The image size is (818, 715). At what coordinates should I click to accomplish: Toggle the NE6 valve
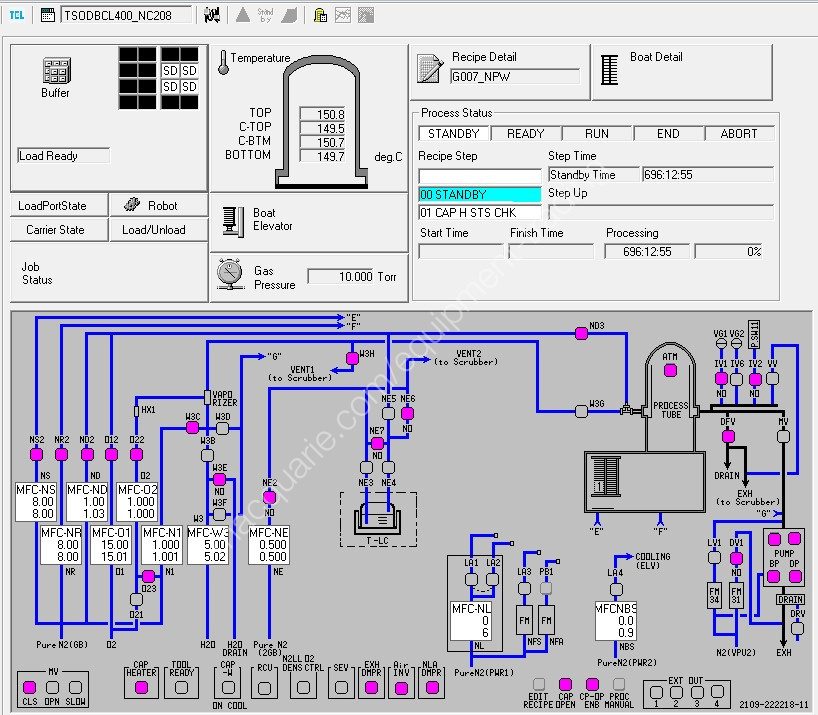[407, 413]
